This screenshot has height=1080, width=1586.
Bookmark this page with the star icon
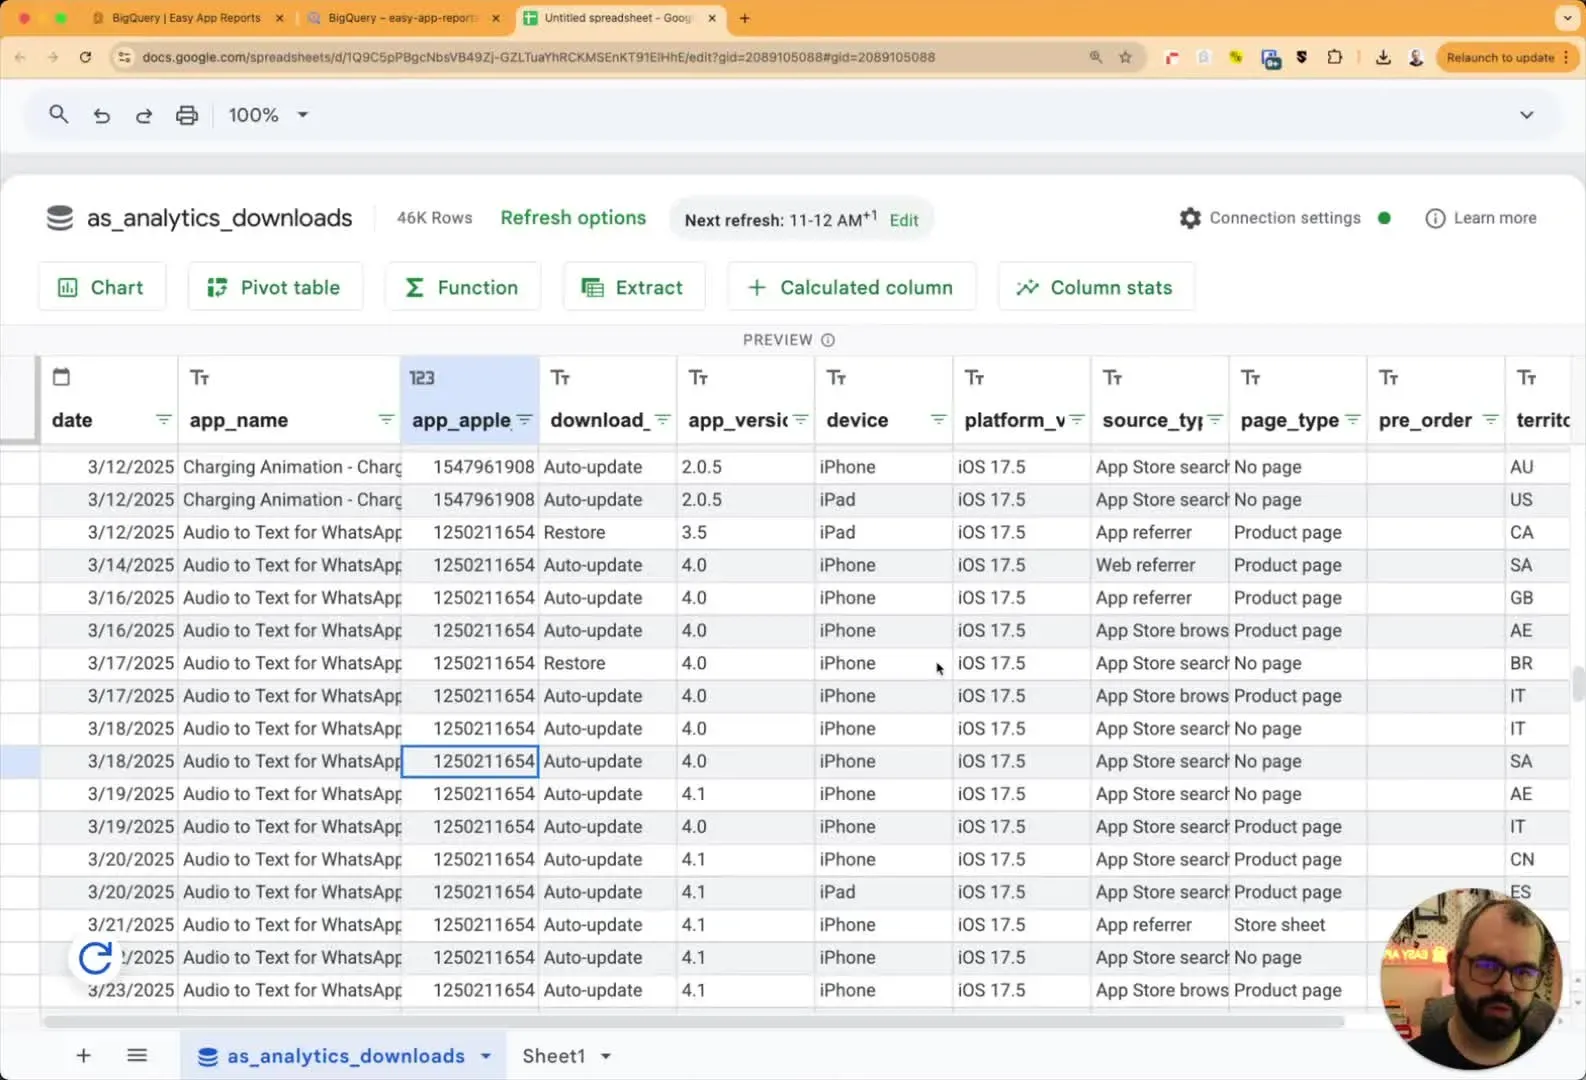(1125, 58)
